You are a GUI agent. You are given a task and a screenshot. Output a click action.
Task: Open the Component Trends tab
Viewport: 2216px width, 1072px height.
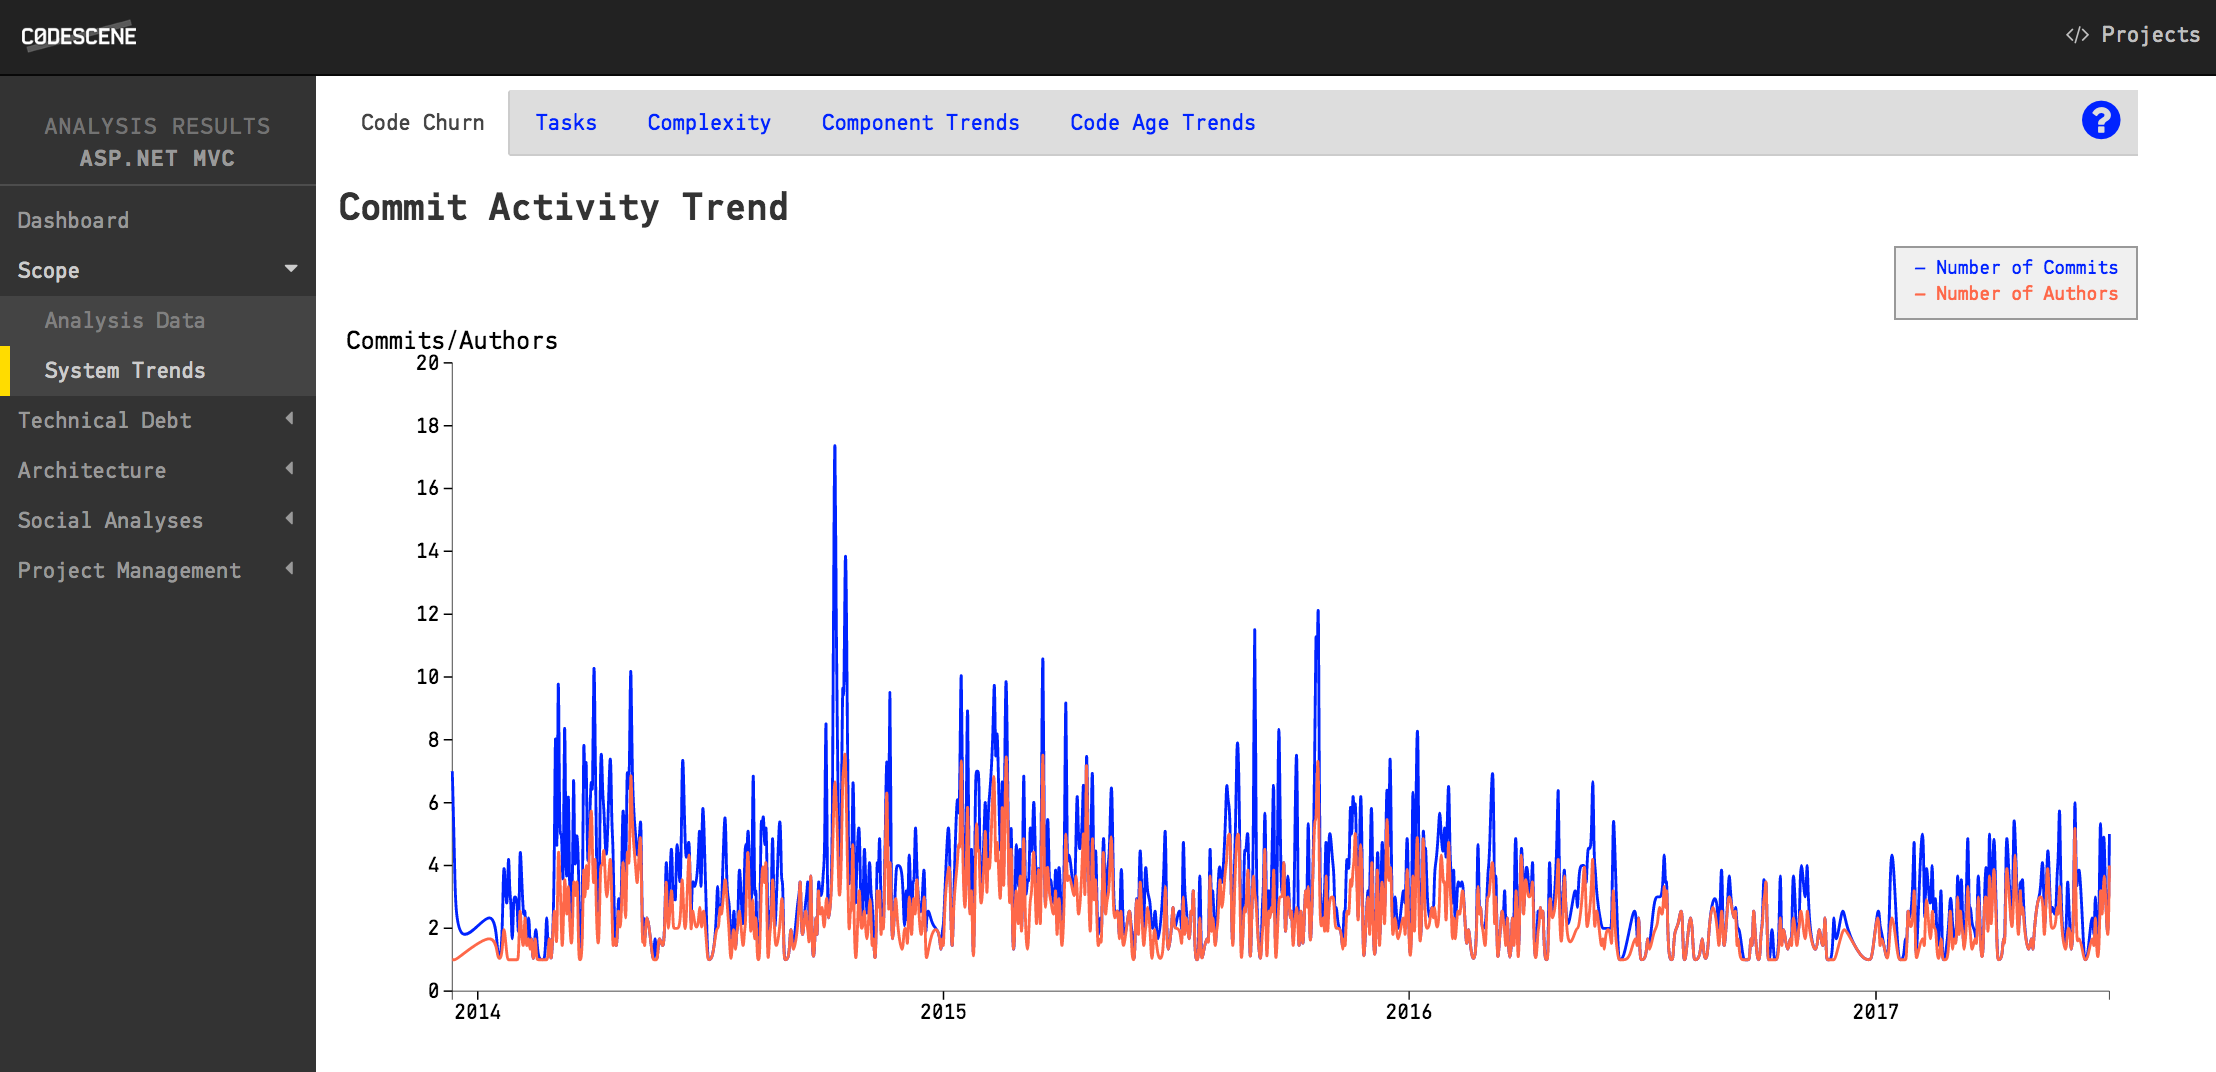tap(920, 122)
